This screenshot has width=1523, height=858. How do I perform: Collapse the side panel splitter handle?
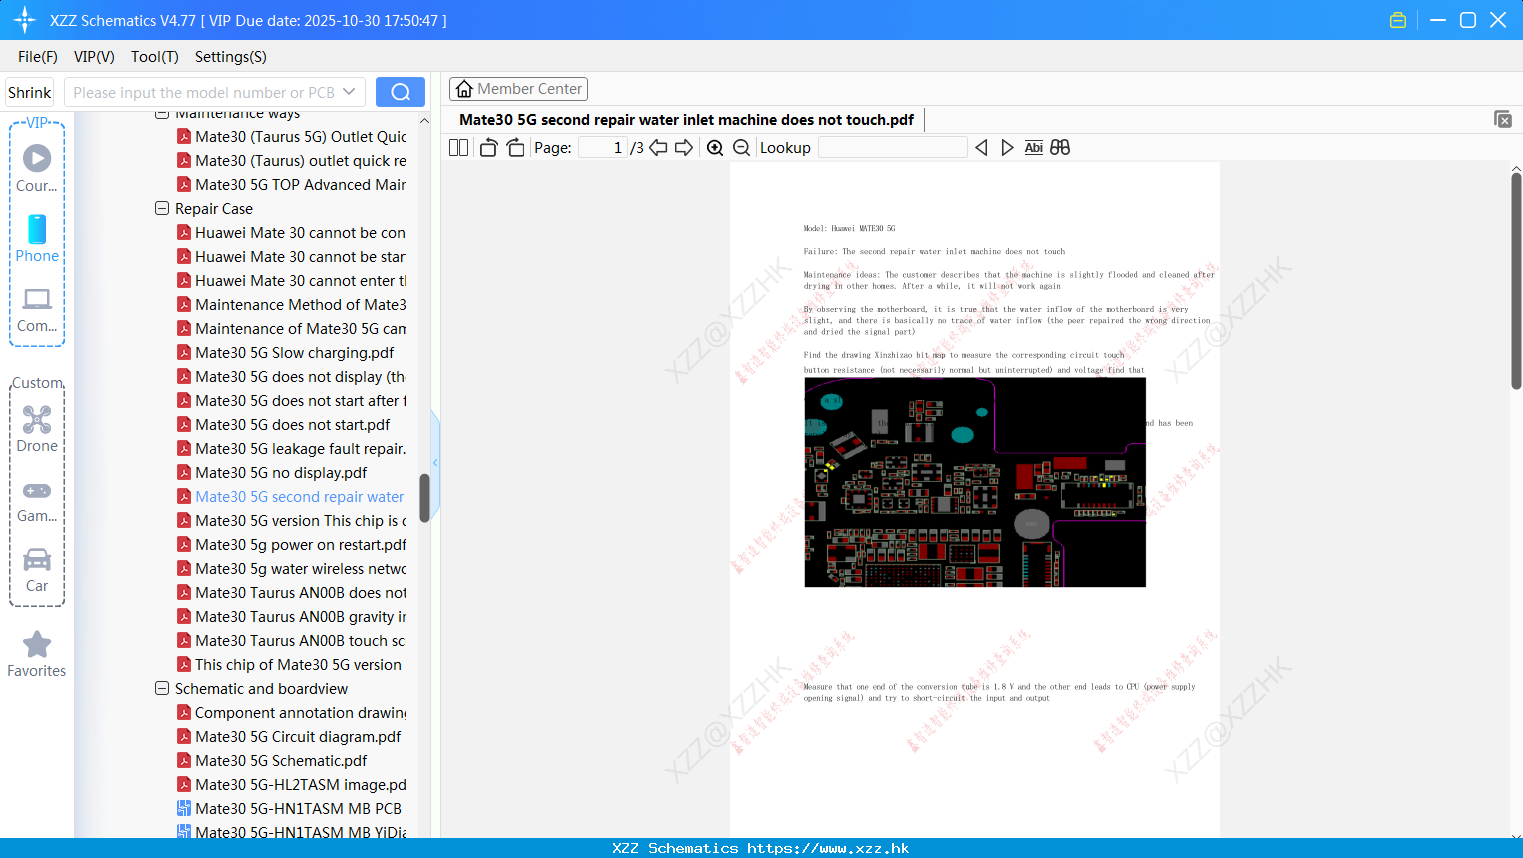(435, 463)
